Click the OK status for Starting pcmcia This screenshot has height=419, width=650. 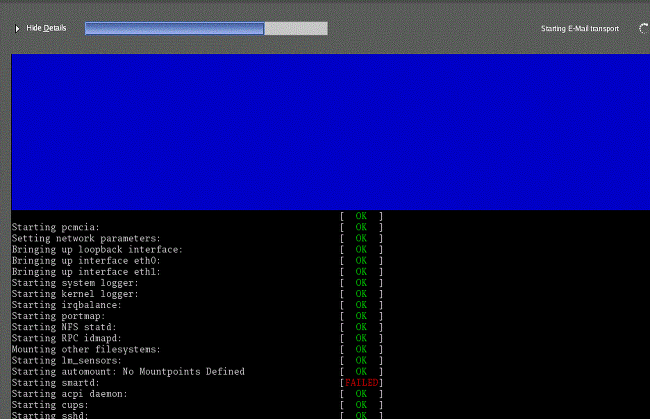(x=361, y=227)
